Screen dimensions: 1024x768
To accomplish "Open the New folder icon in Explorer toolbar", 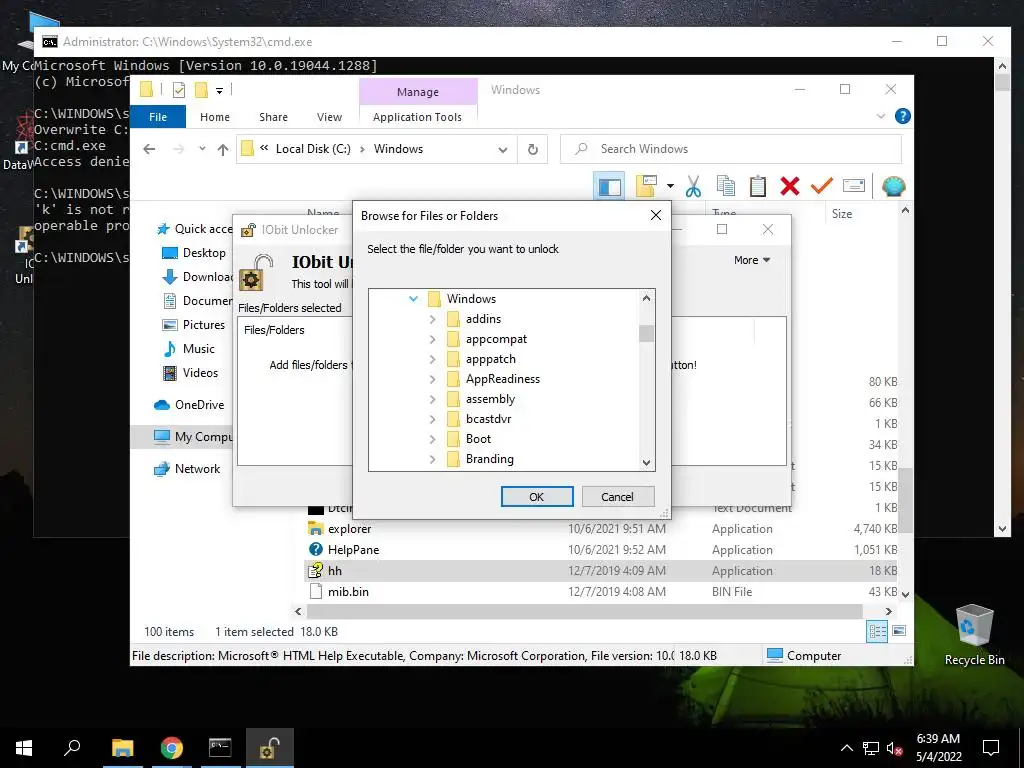I will pos(646,187).
